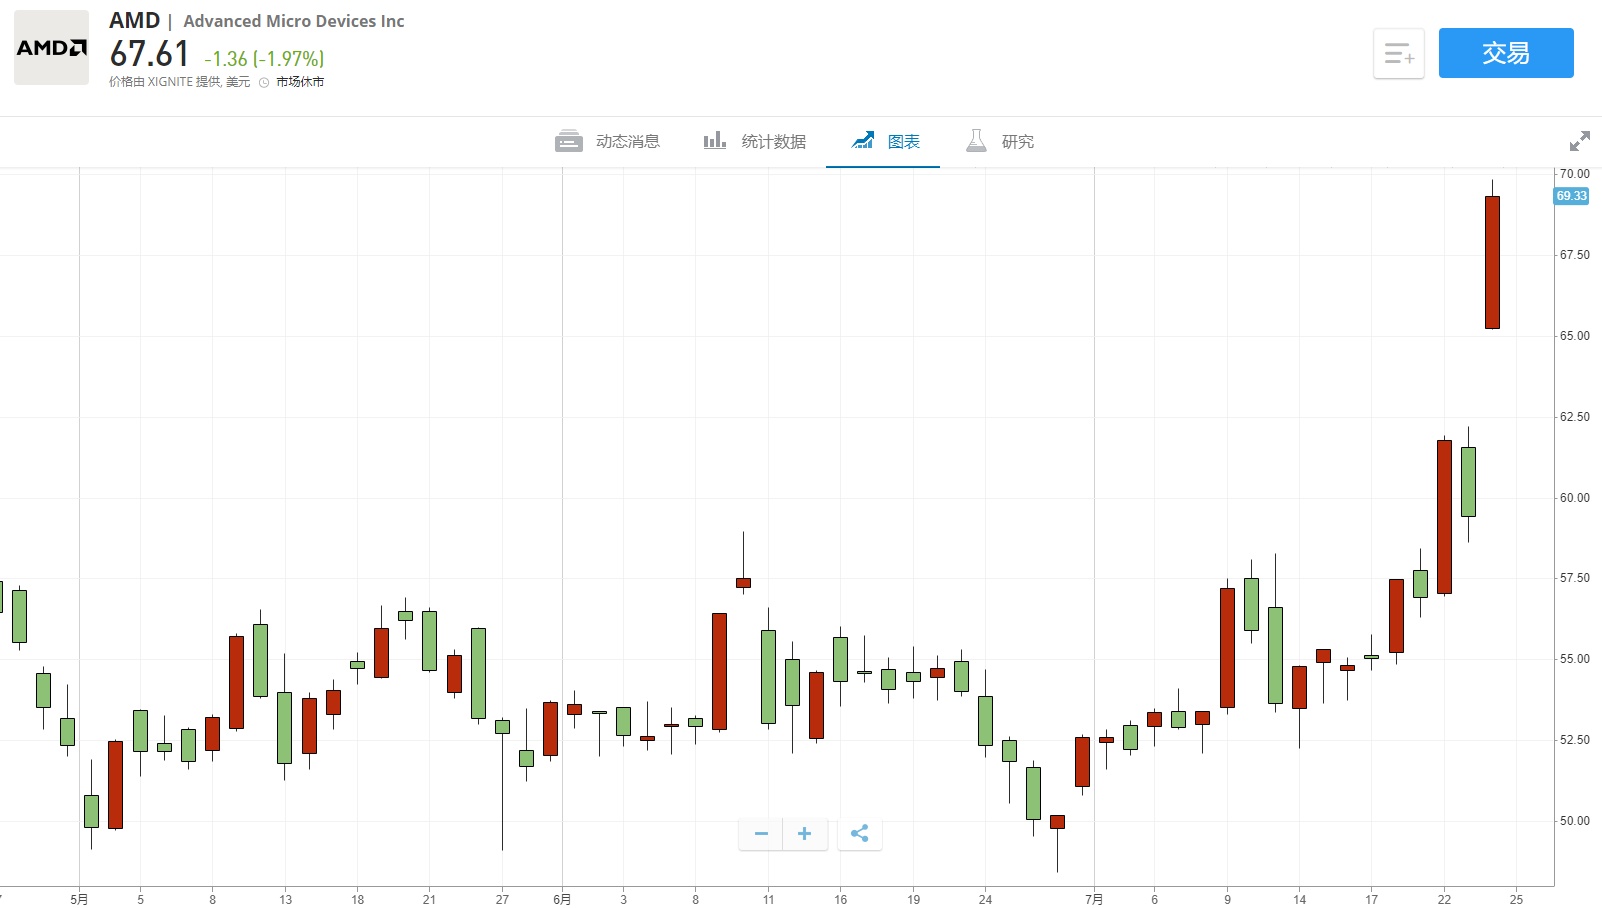This screenshot has height=908, width=1602.
Task: Click the 市场休市 market status text
Action: tap(300, 82)
